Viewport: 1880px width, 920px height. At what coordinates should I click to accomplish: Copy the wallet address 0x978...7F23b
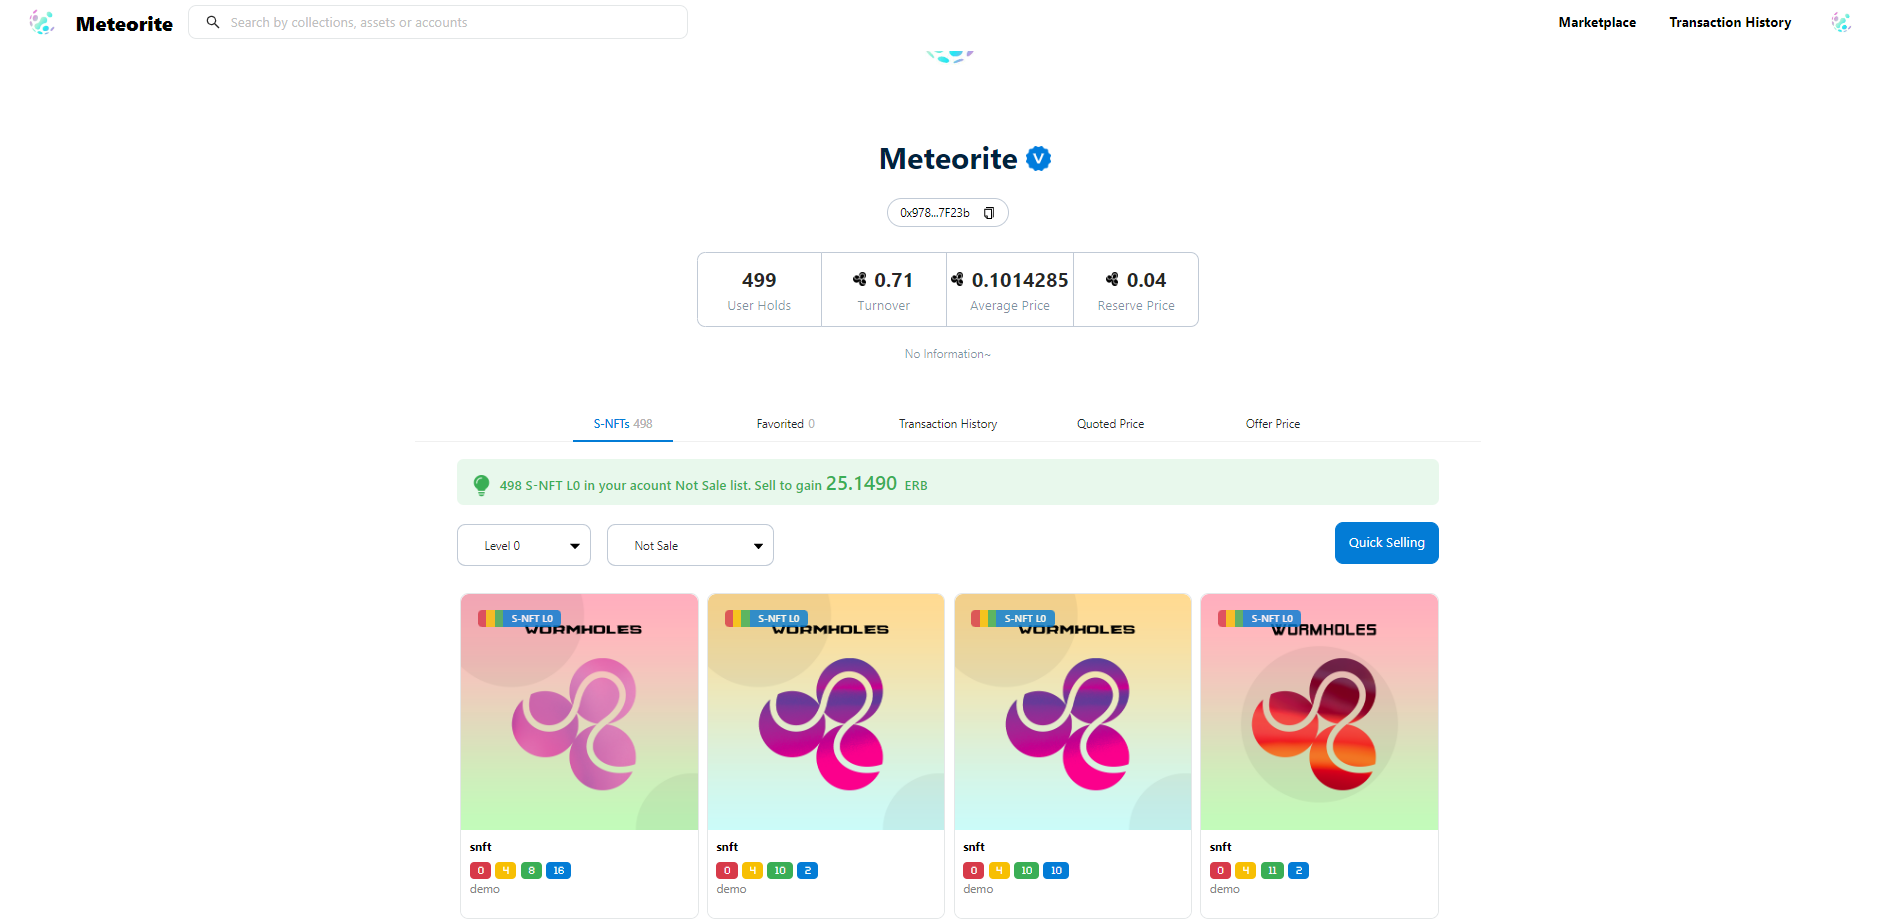tap(989, 213)
